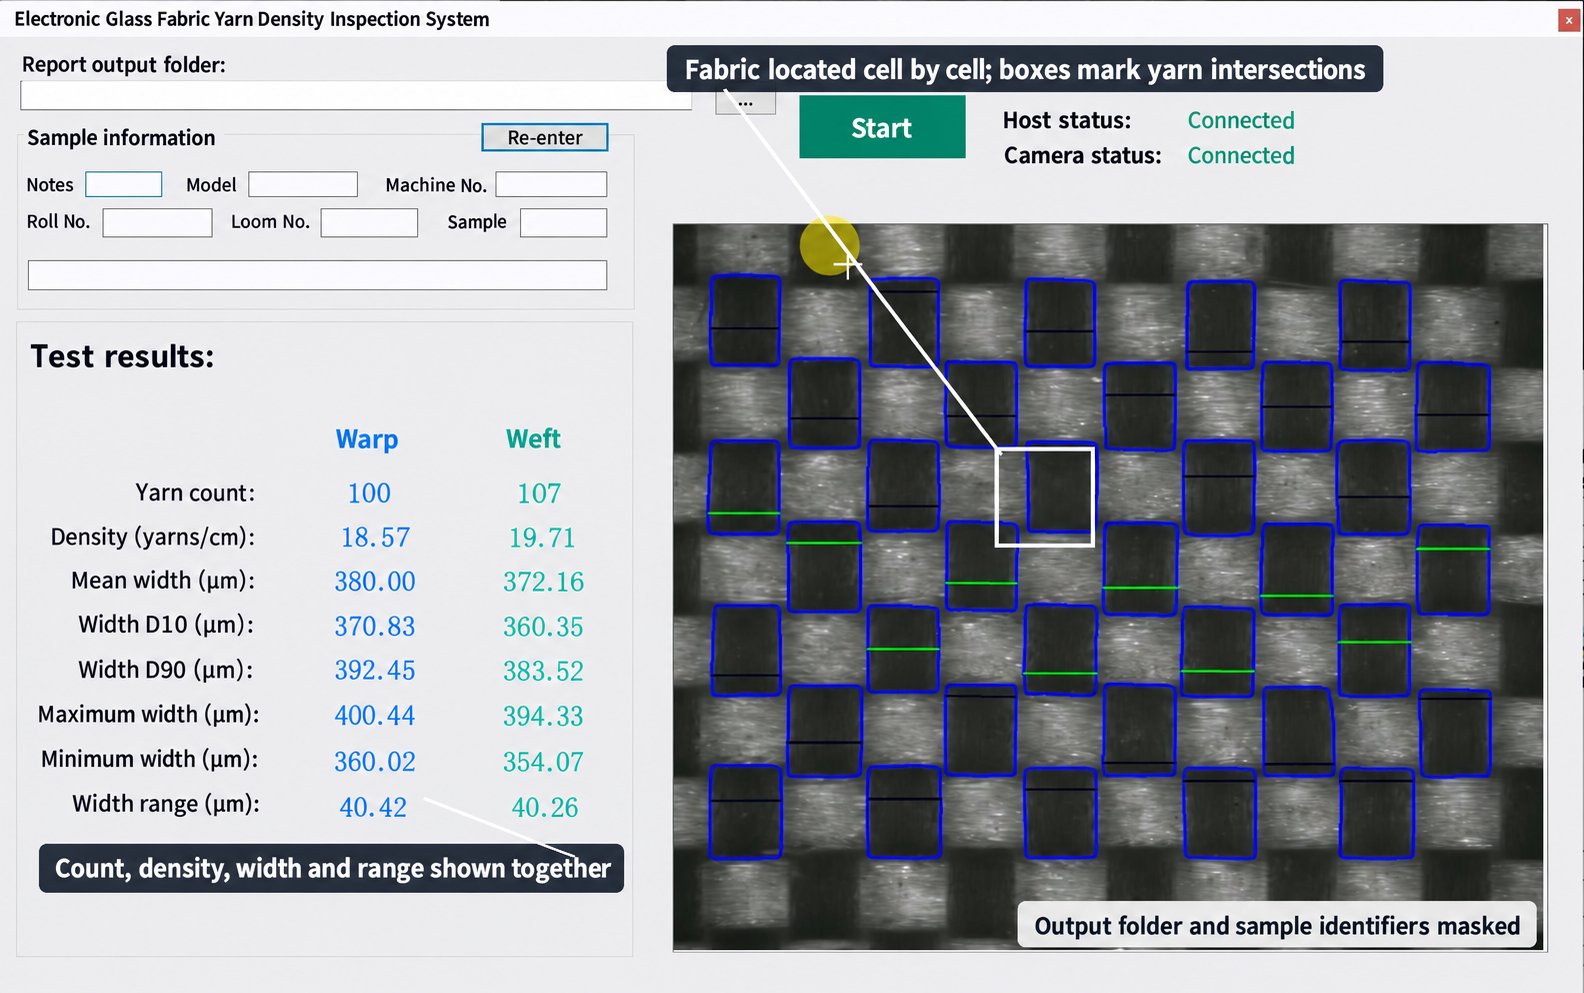Click the Camera status Connected text
The width and height of the screenshot is (1584, 993).
[x=1241, y=155]
